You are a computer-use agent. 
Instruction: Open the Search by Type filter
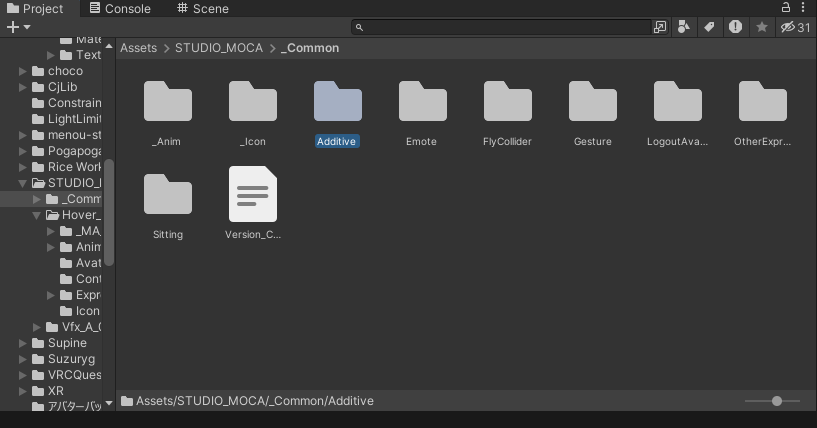tap(684, 27)
